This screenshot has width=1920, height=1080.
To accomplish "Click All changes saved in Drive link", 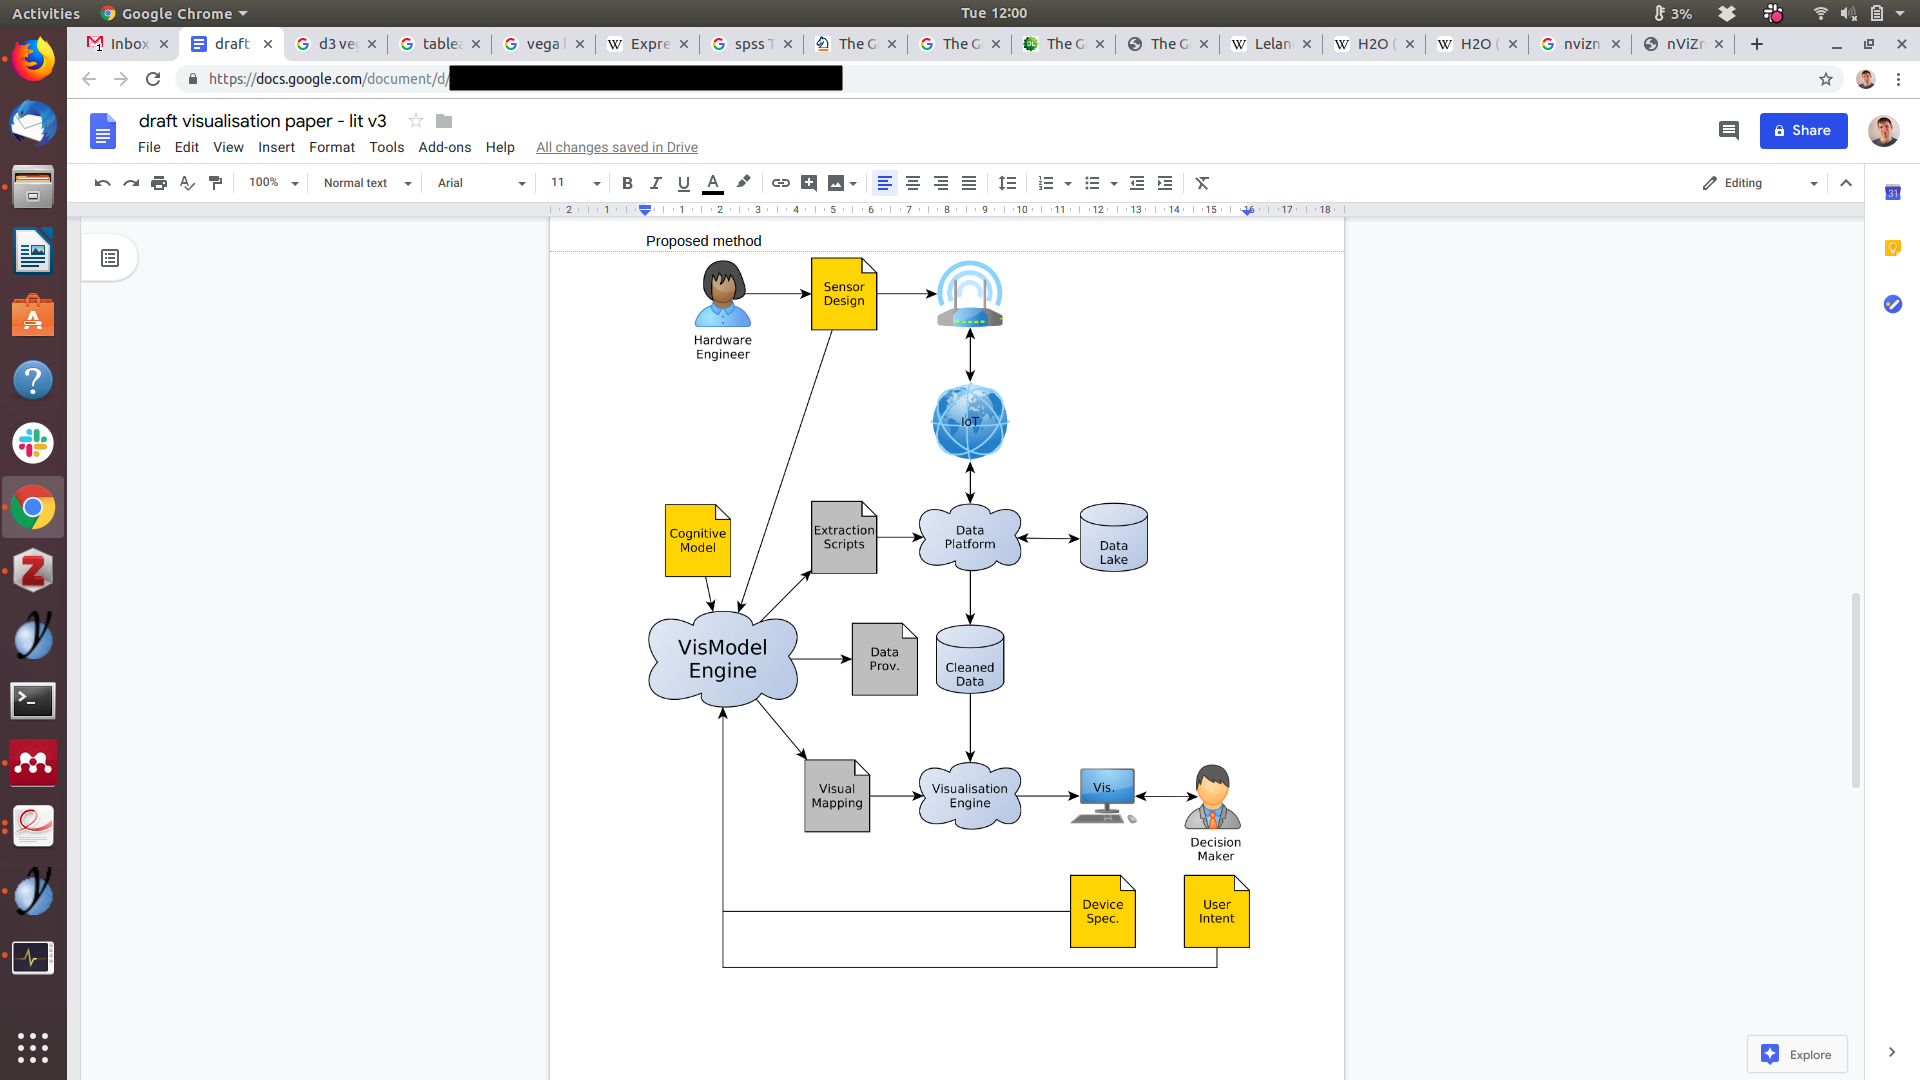I will (616, 147).
